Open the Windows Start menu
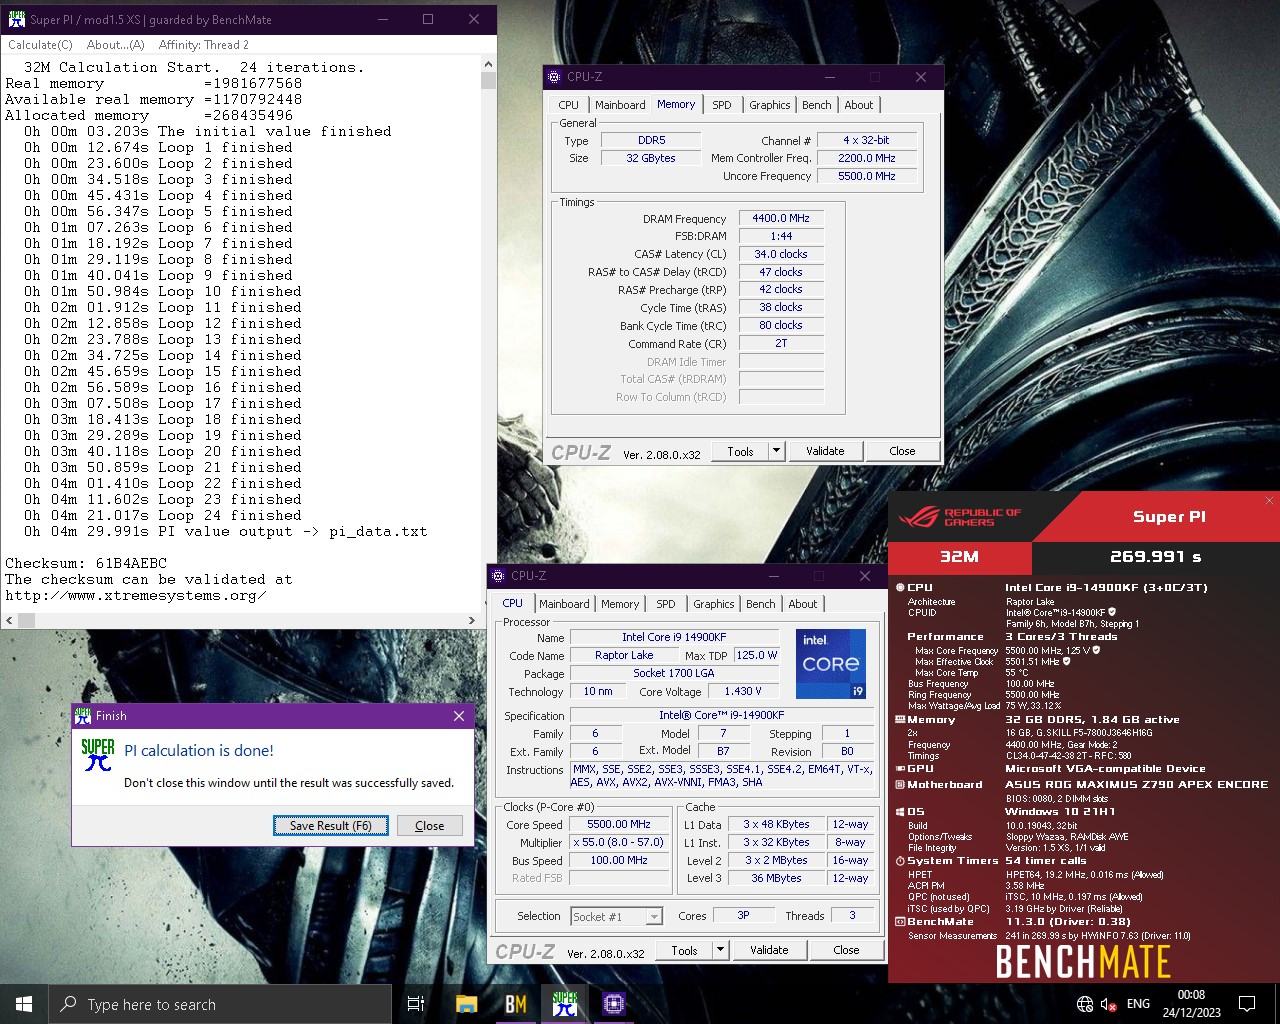 pyautogui.click(x=24, y=1004)
